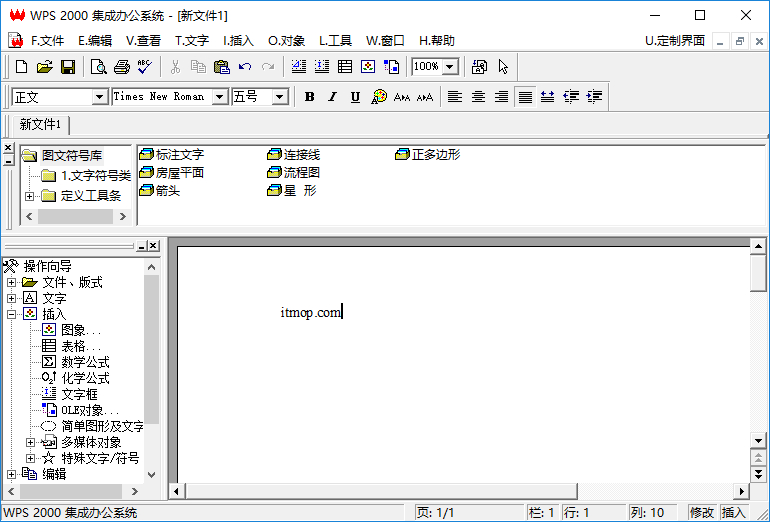Collapse the 插入 tree node

point(11,314)
